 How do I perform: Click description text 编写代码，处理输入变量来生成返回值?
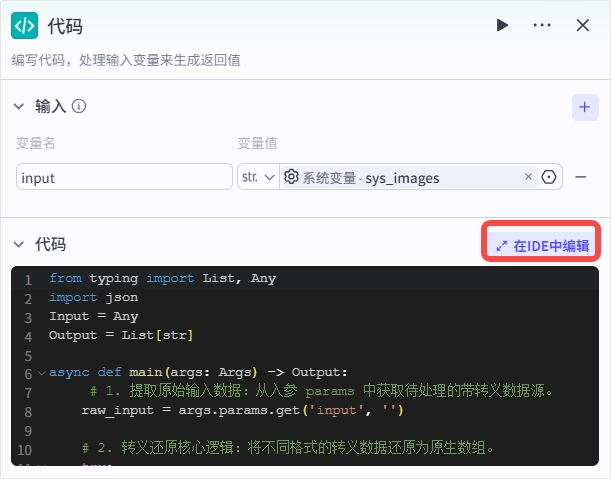click(126, 60)
